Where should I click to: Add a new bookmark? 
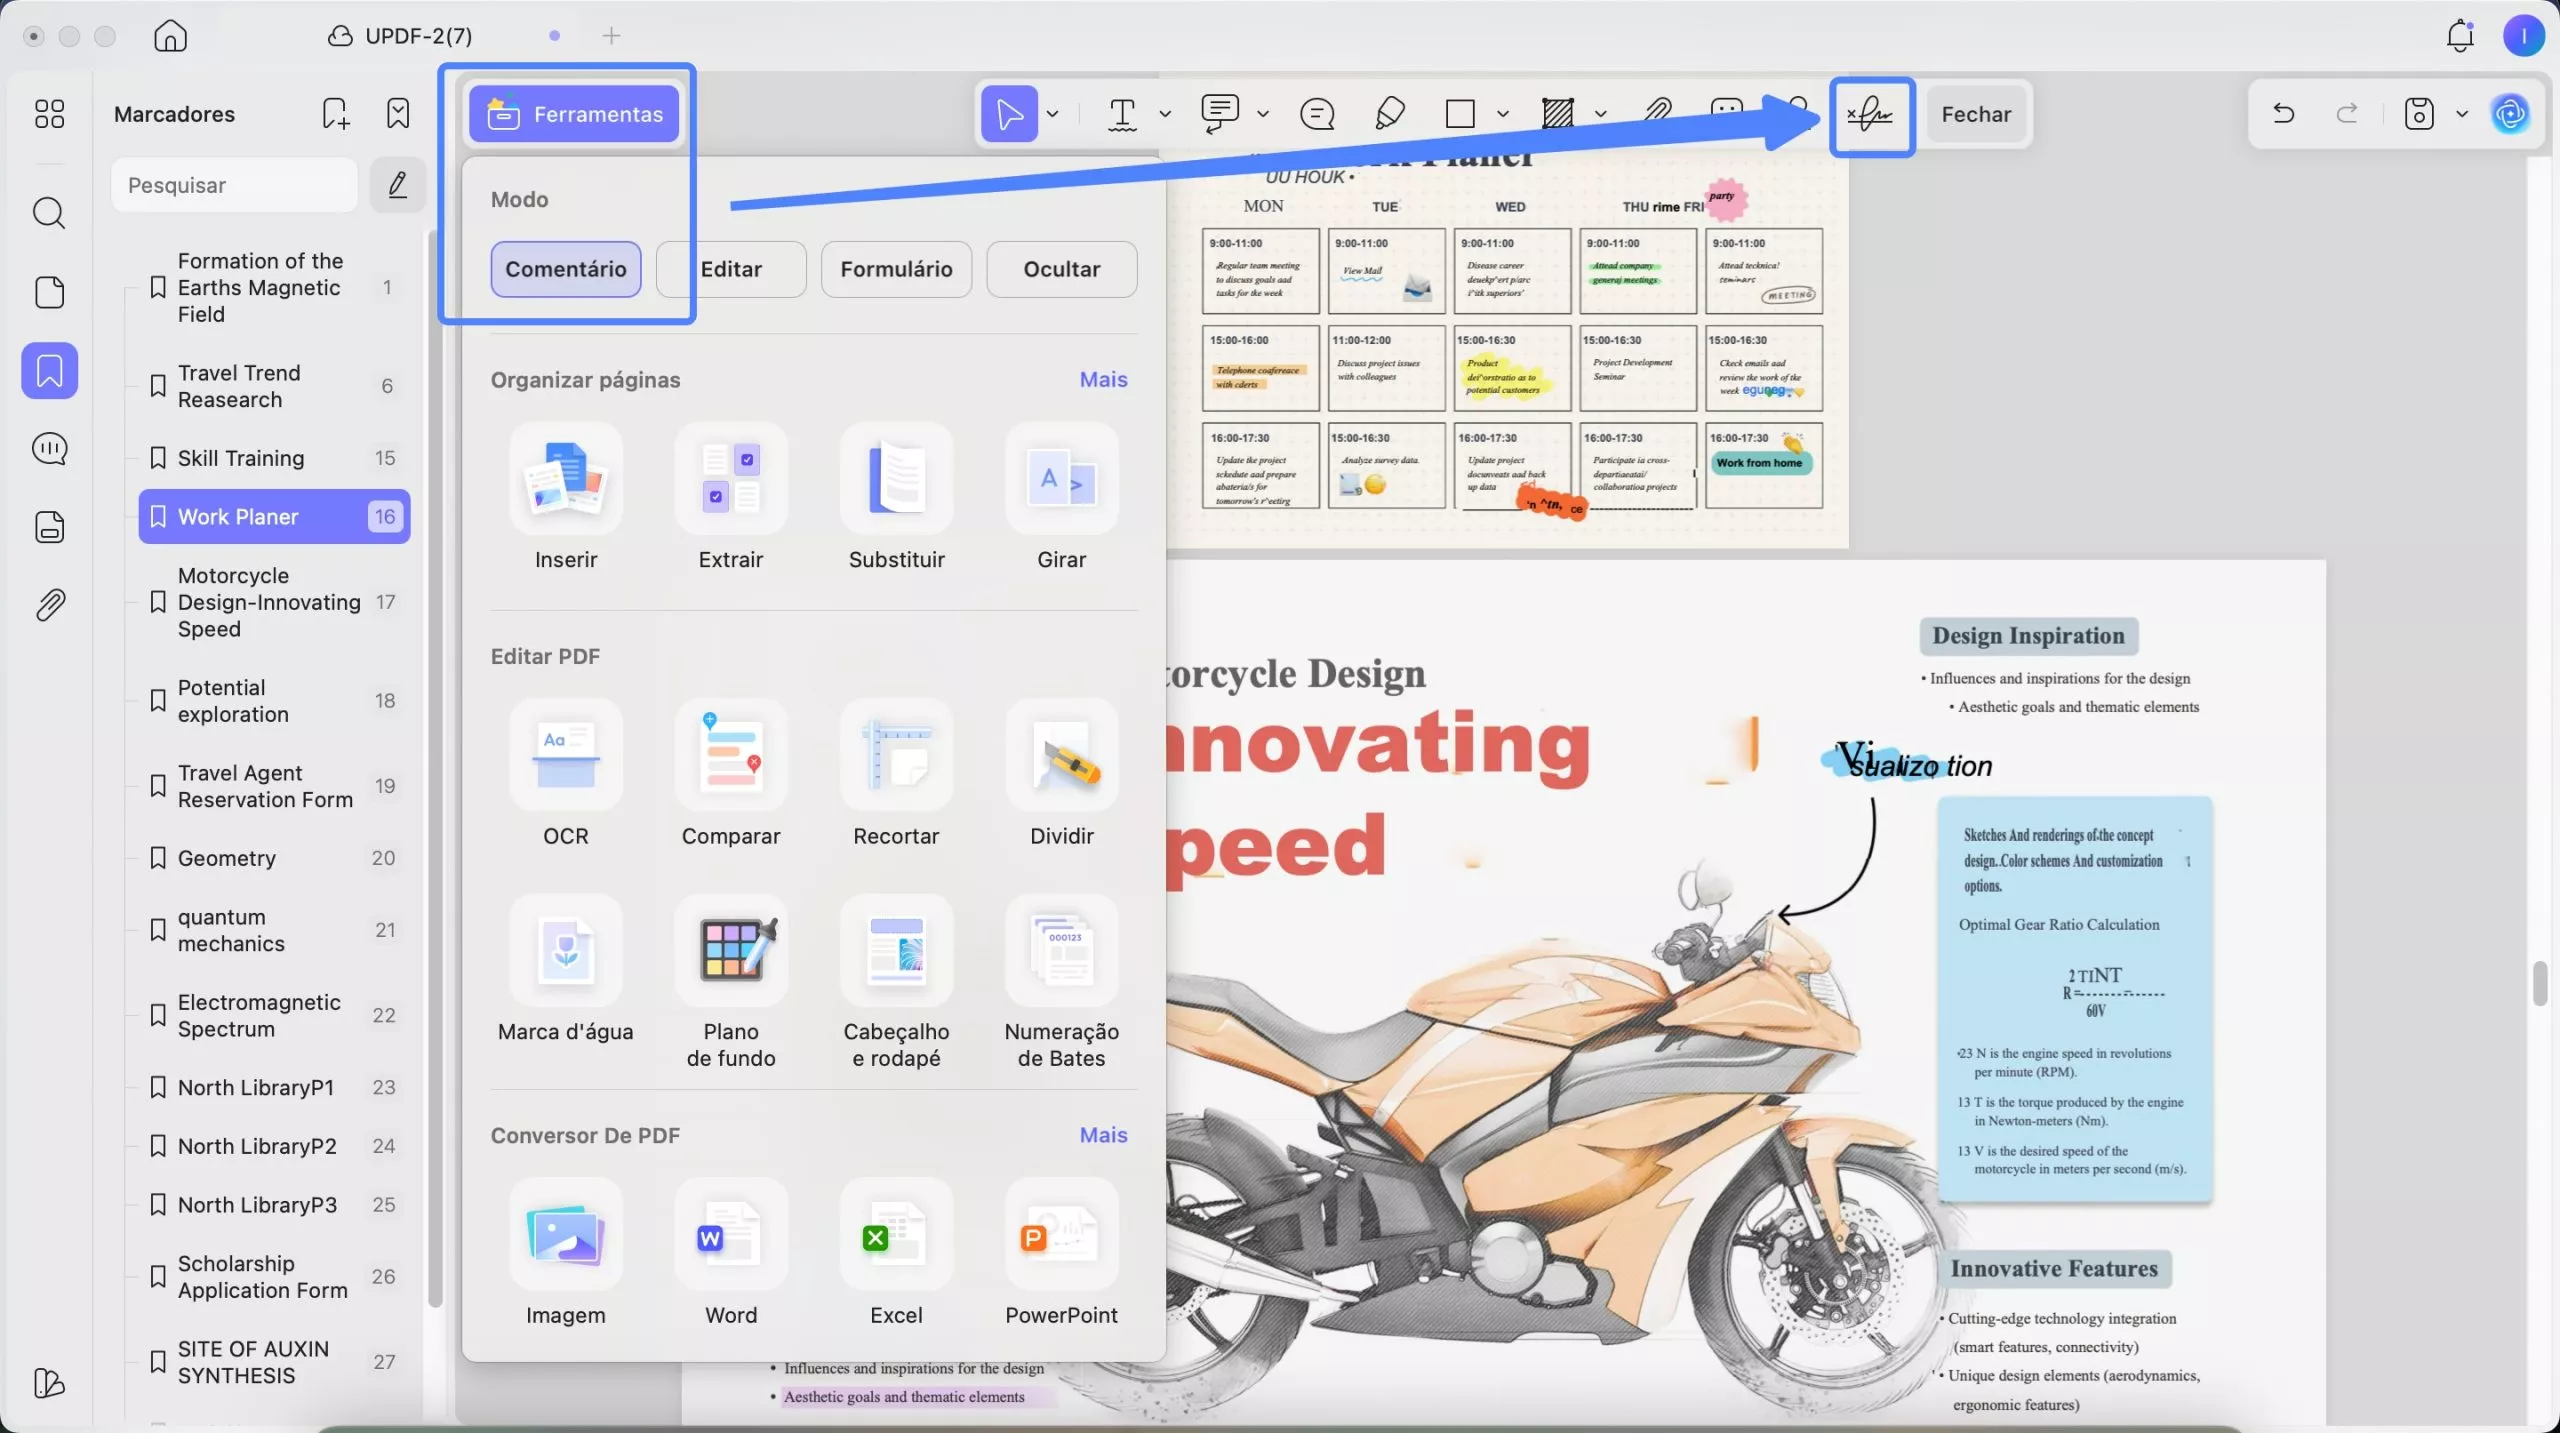[x=335, y=114]
